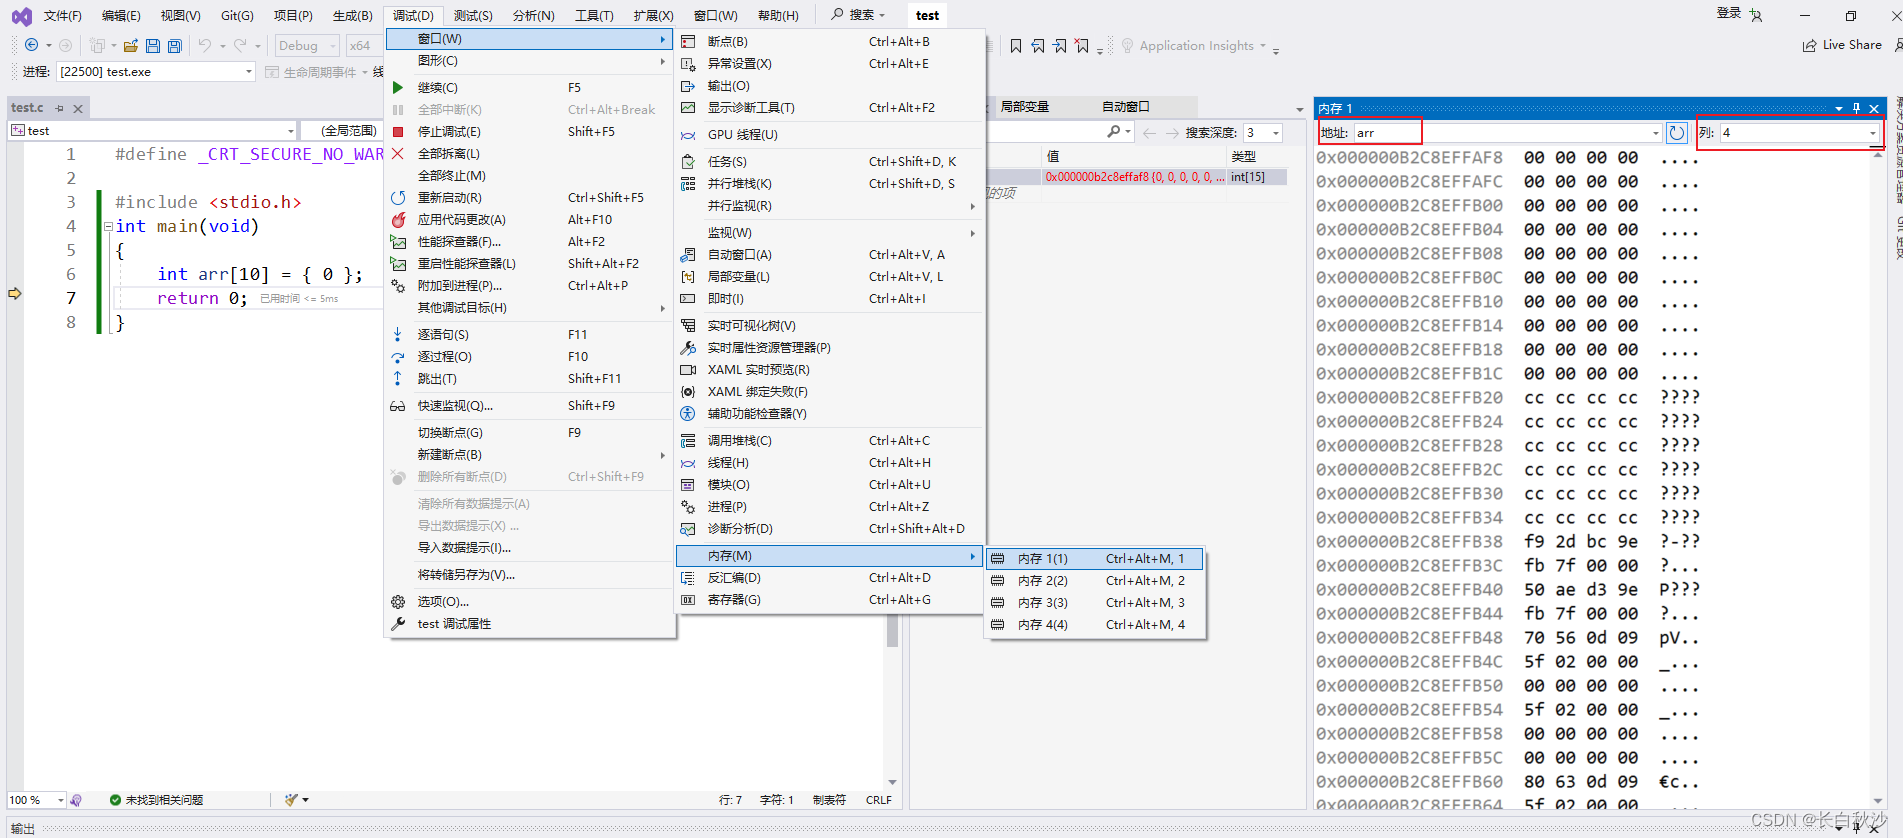Image resolution: width=1903 pixels, height=838 pixels.
Task: Expand Parallel Watch (并行监视) submenu
Action: [x=830, y=205]
